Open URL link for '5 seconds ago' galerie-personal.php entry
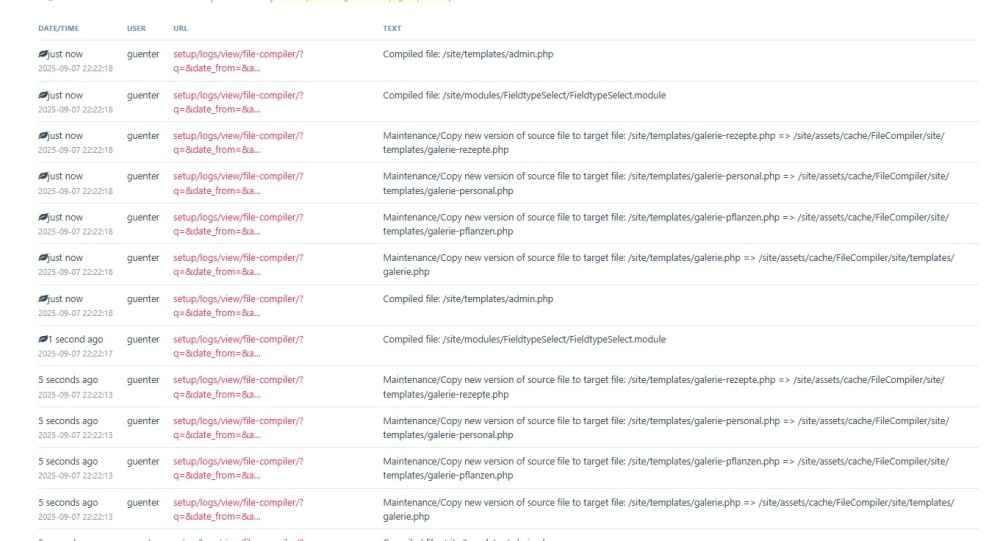Viewport: 1000px width, 541px height. tap(238, 421)
